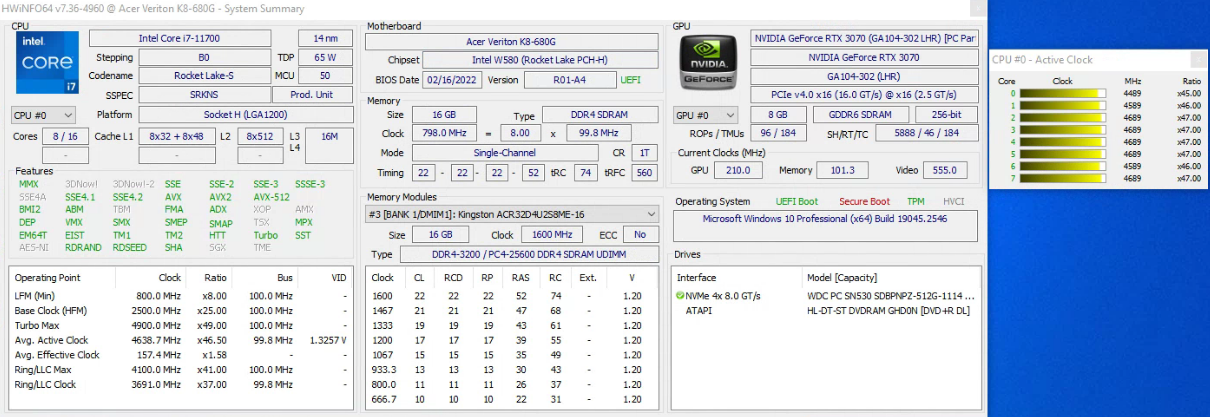Click the Core 7 clock bar
The height and width of the screenshot is (417, 1210).
(1064, 178)
